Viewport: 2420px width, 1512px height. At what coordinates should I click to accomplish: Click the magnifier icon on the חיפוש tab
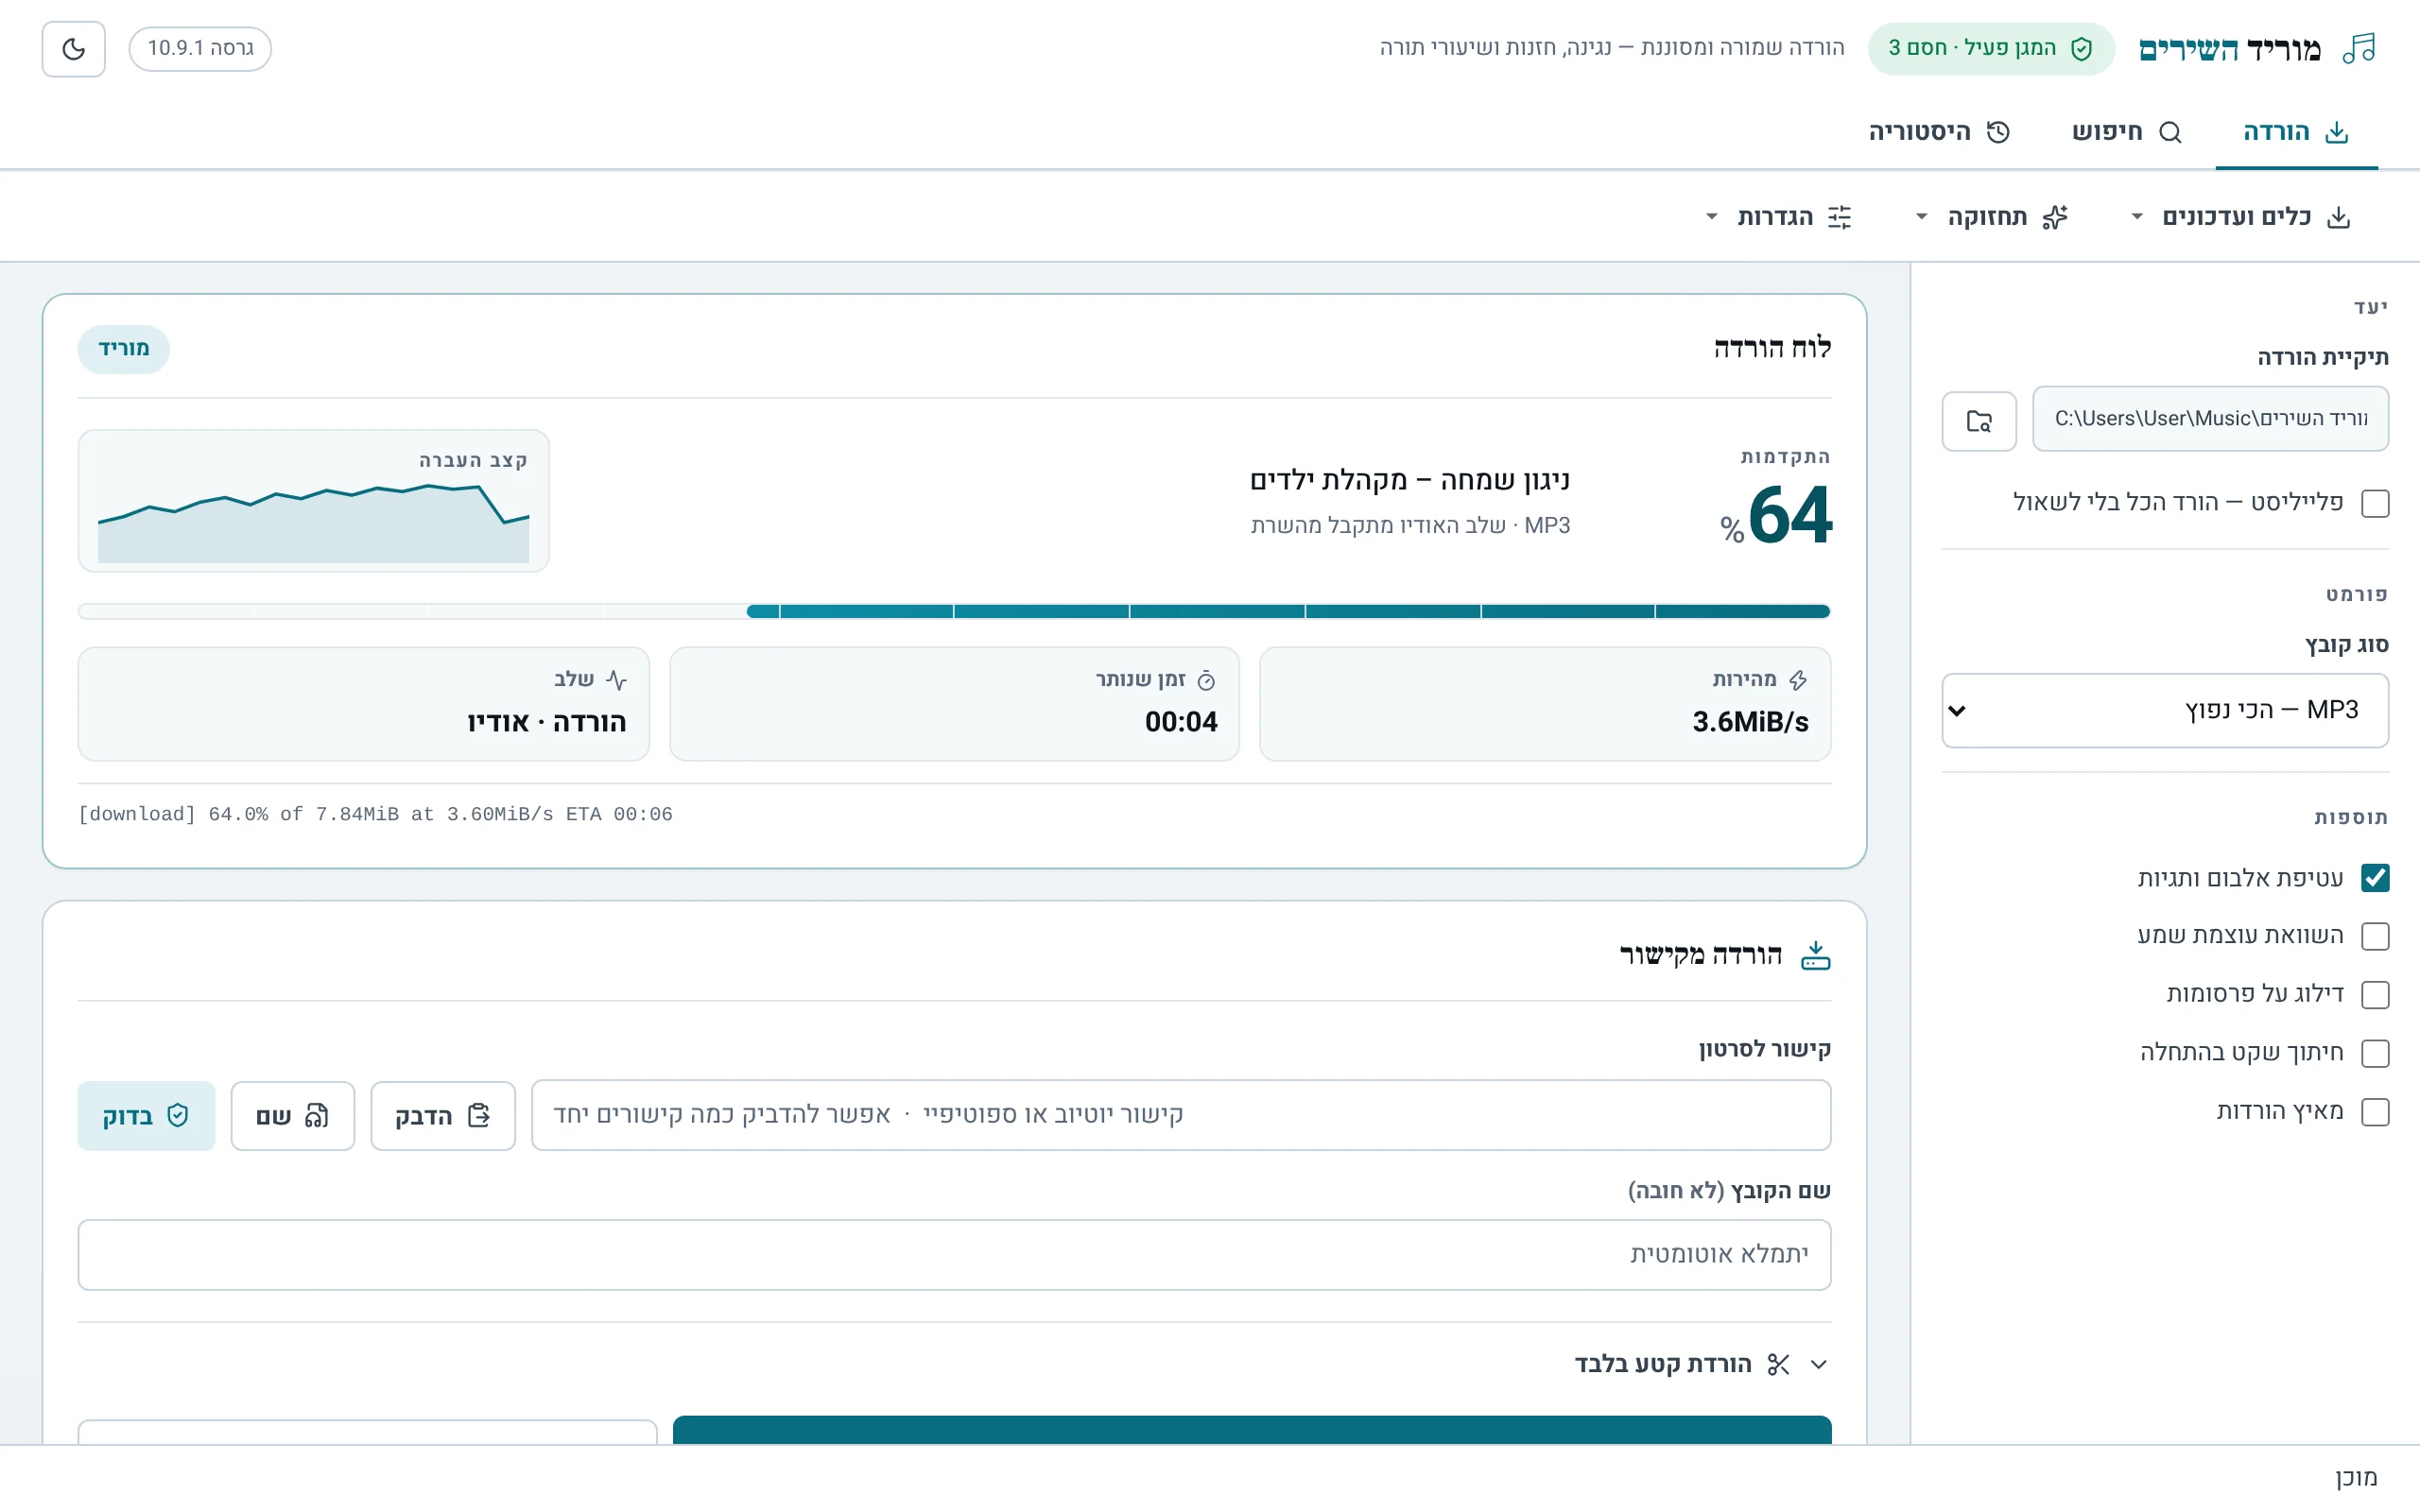pos(2169,132)
